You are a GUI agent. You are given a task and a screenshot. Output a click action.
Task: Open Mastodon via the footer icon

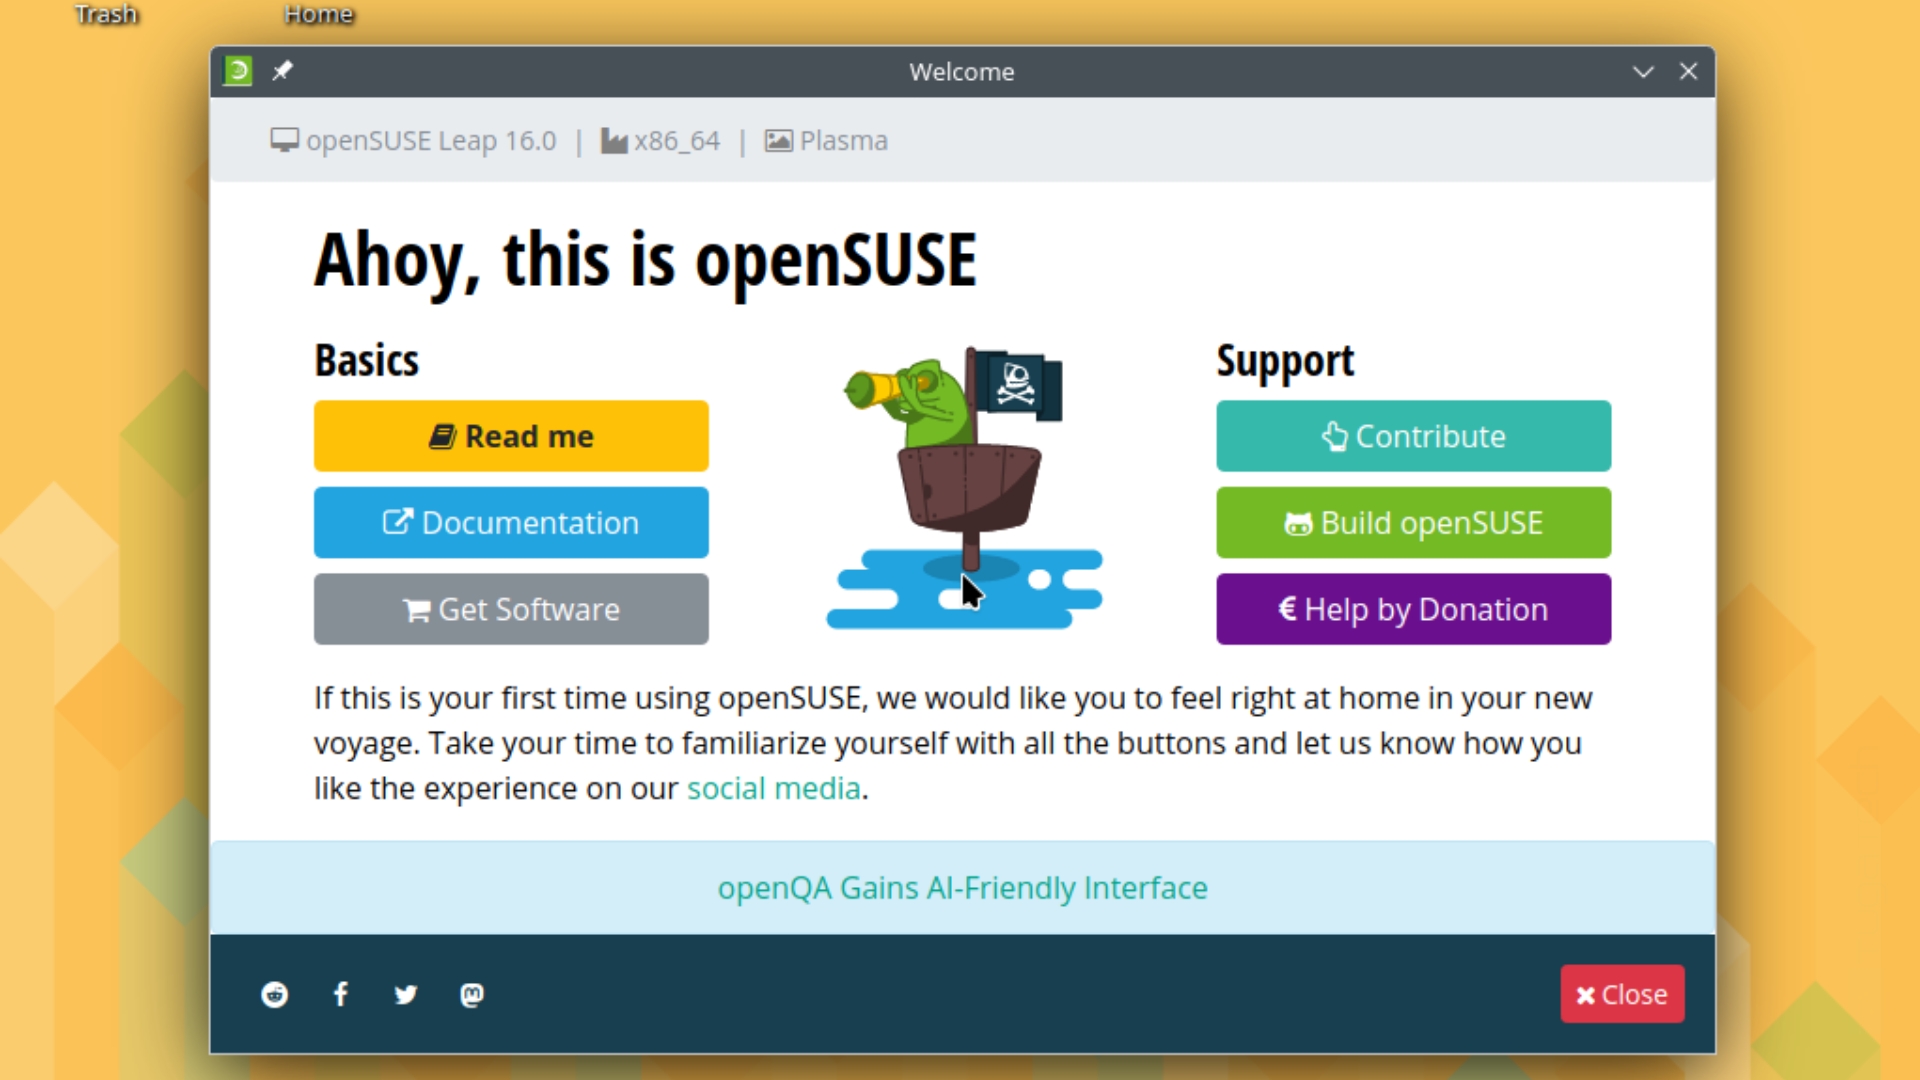tap(470, 994)
